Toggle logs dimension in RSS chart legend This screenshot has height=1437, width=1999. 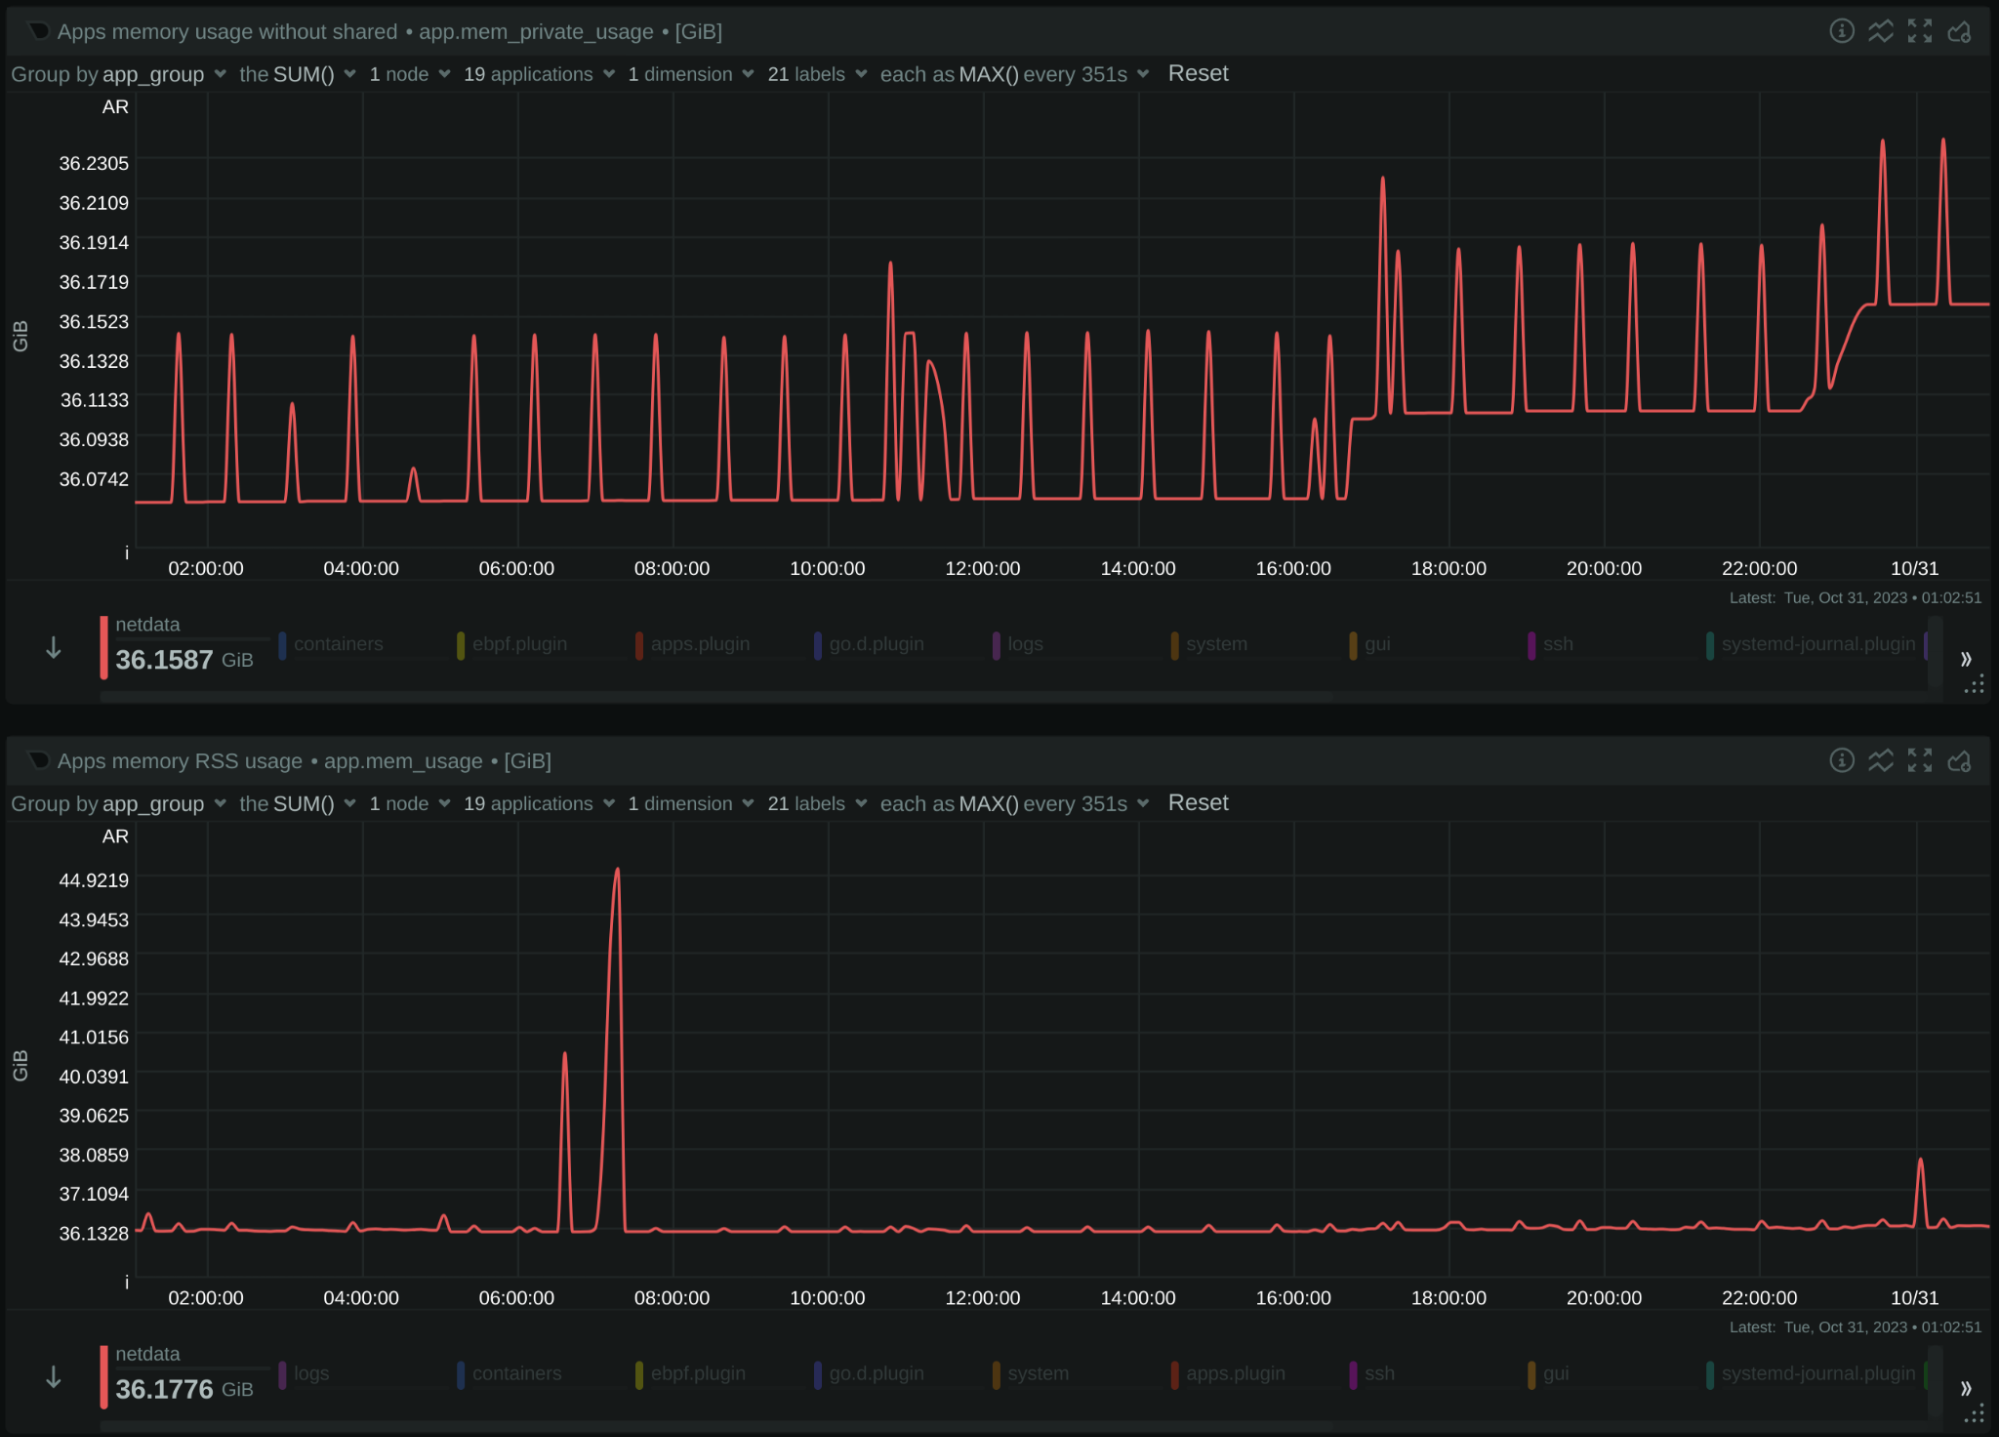point(311,1373)
